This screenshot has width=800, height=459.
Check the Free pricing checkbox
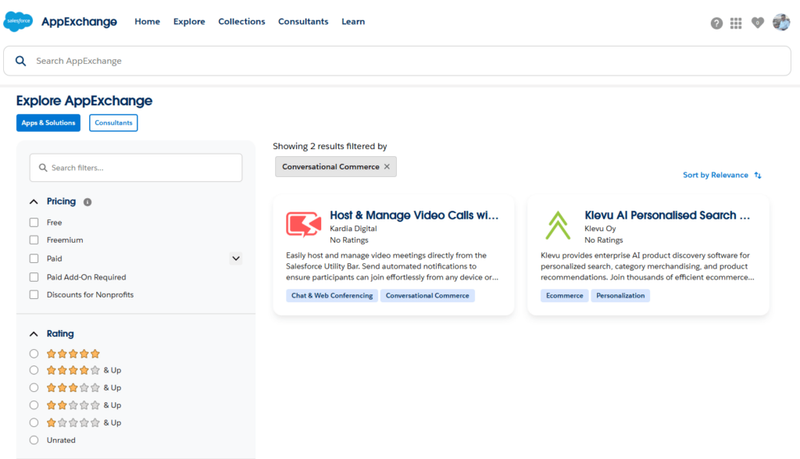[x=34, y=222]
